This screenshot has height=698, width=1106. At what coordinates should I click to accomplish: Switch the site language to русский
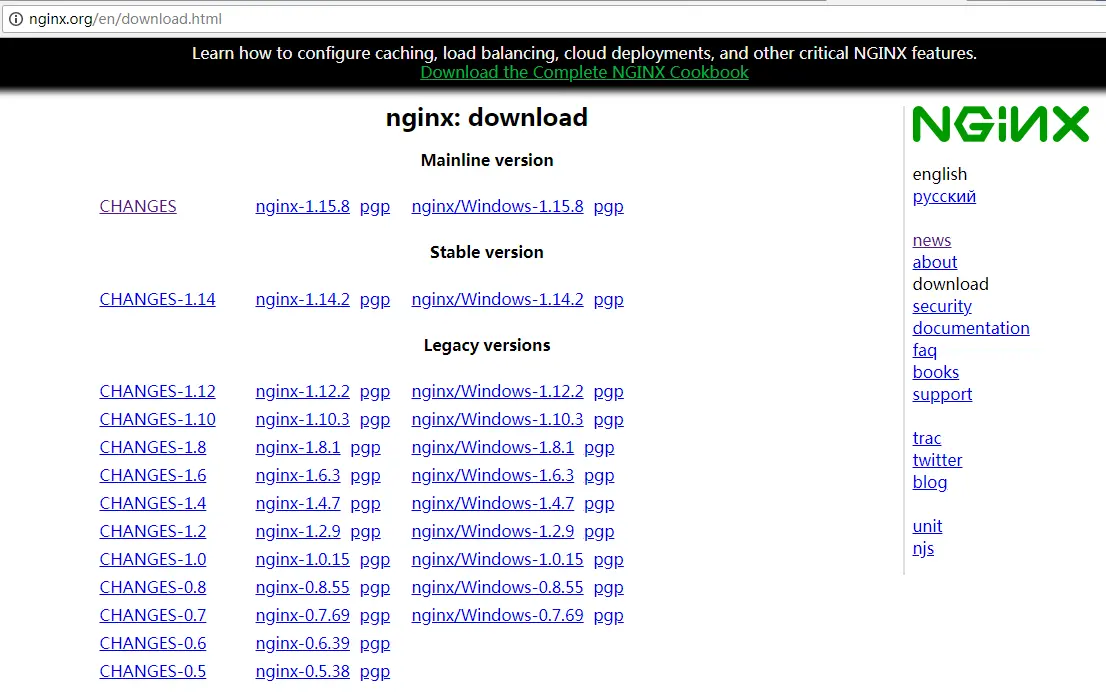pyautogui.click(x=943, y=196)
